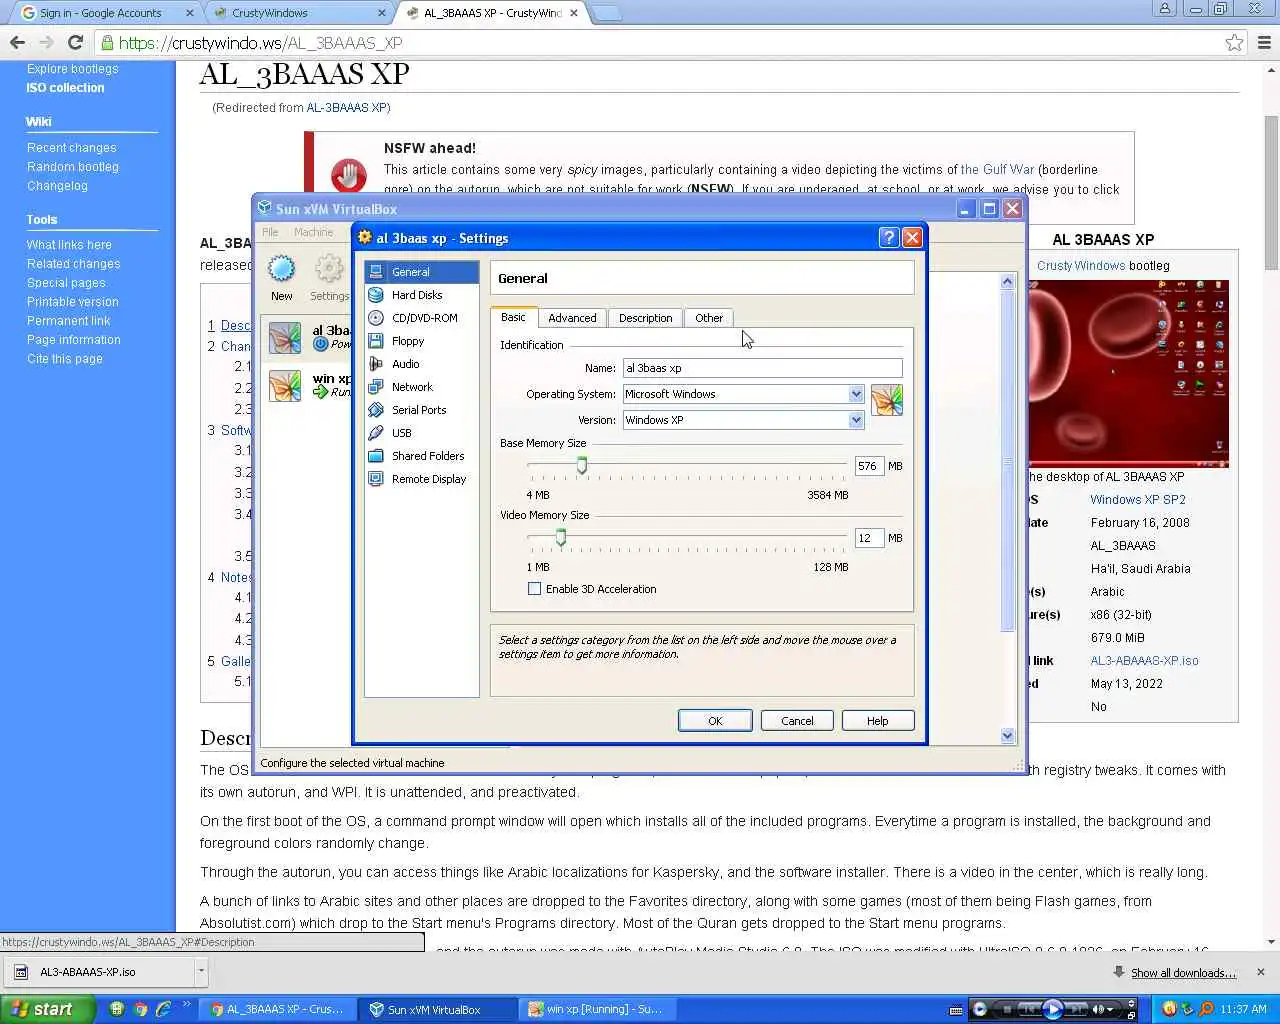Open Shared Folders settings category

421,456
